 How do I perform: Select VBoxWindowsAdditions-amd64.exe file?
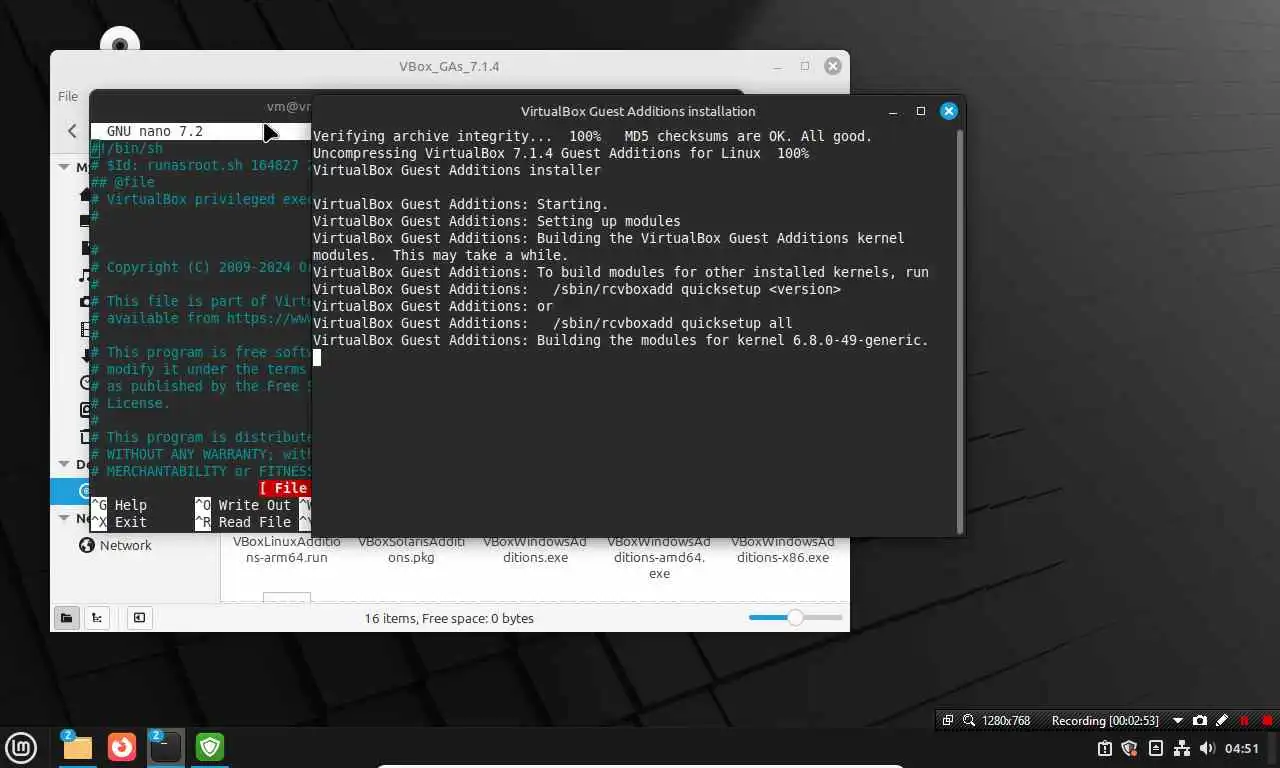[x=659, y=557]
